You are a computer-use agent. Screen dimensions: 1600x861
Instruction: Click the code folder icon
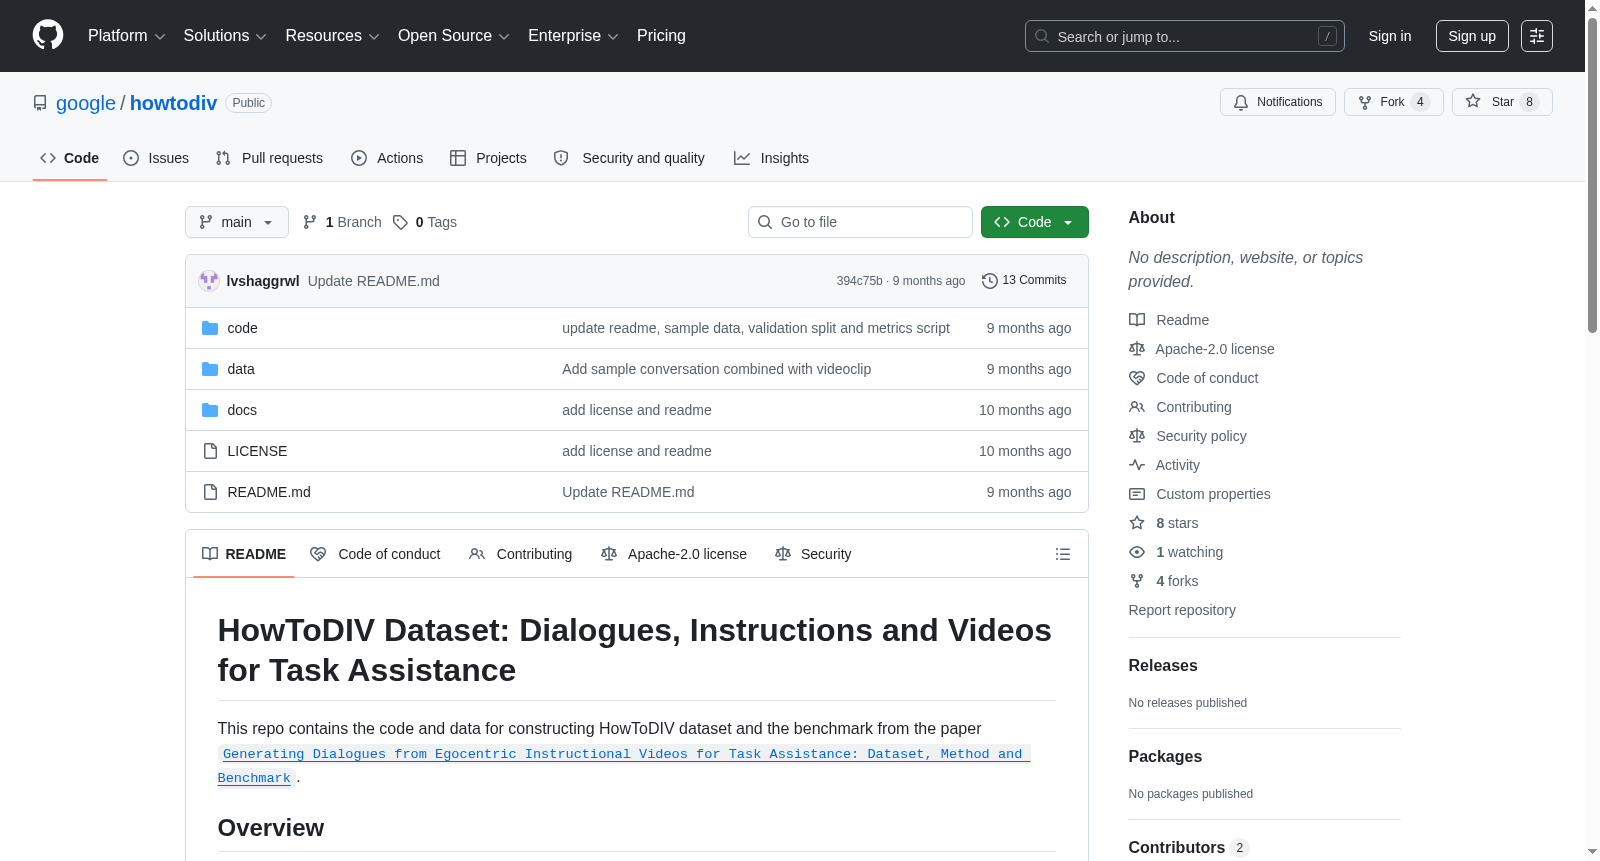point(210,328)
